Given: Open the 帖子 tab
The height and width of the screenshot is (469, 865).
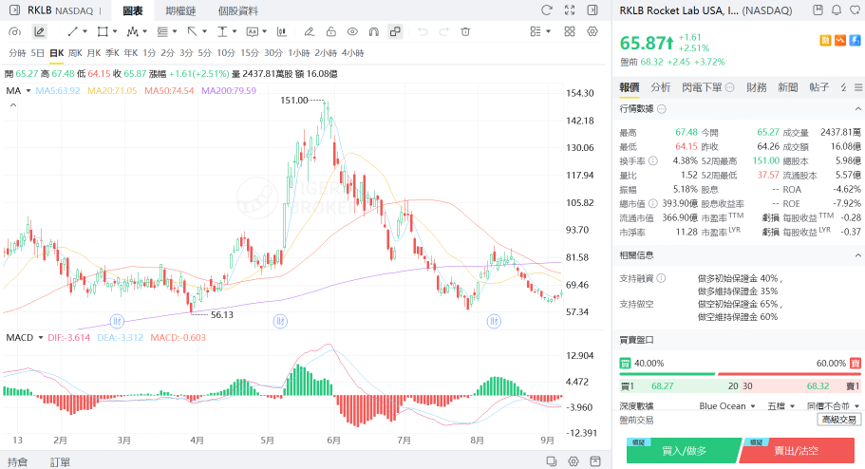Looking at the screenshot, I should pos(819,87).
